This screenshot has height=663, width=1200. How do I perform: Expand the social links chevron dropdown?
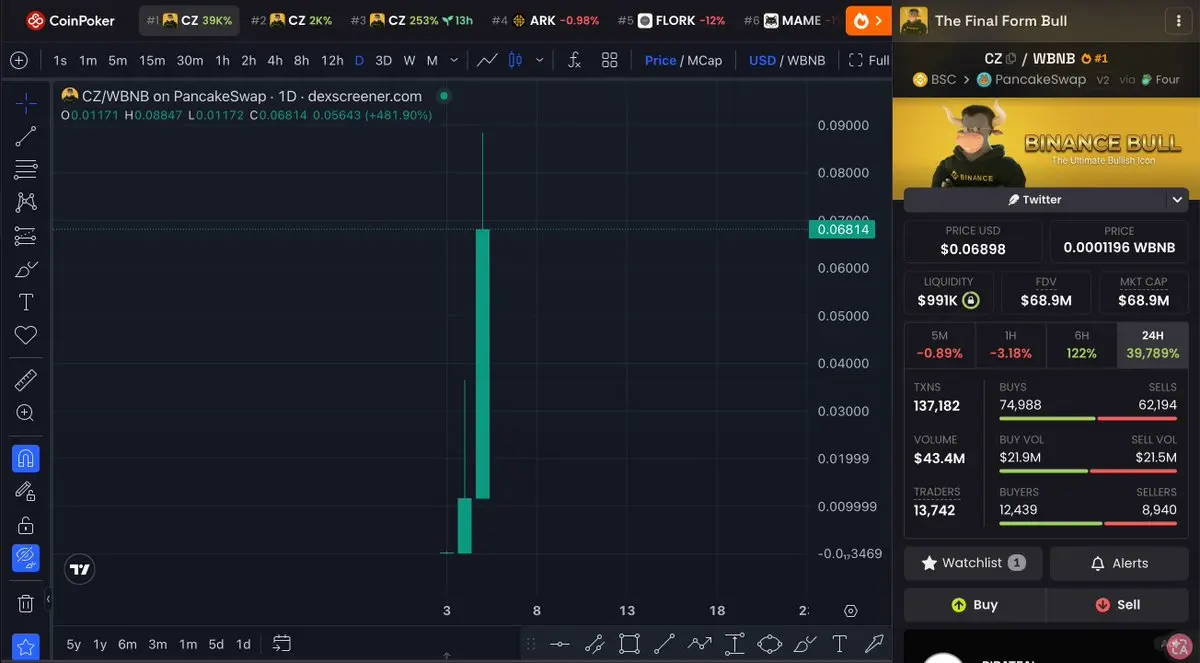(1177, 199)
